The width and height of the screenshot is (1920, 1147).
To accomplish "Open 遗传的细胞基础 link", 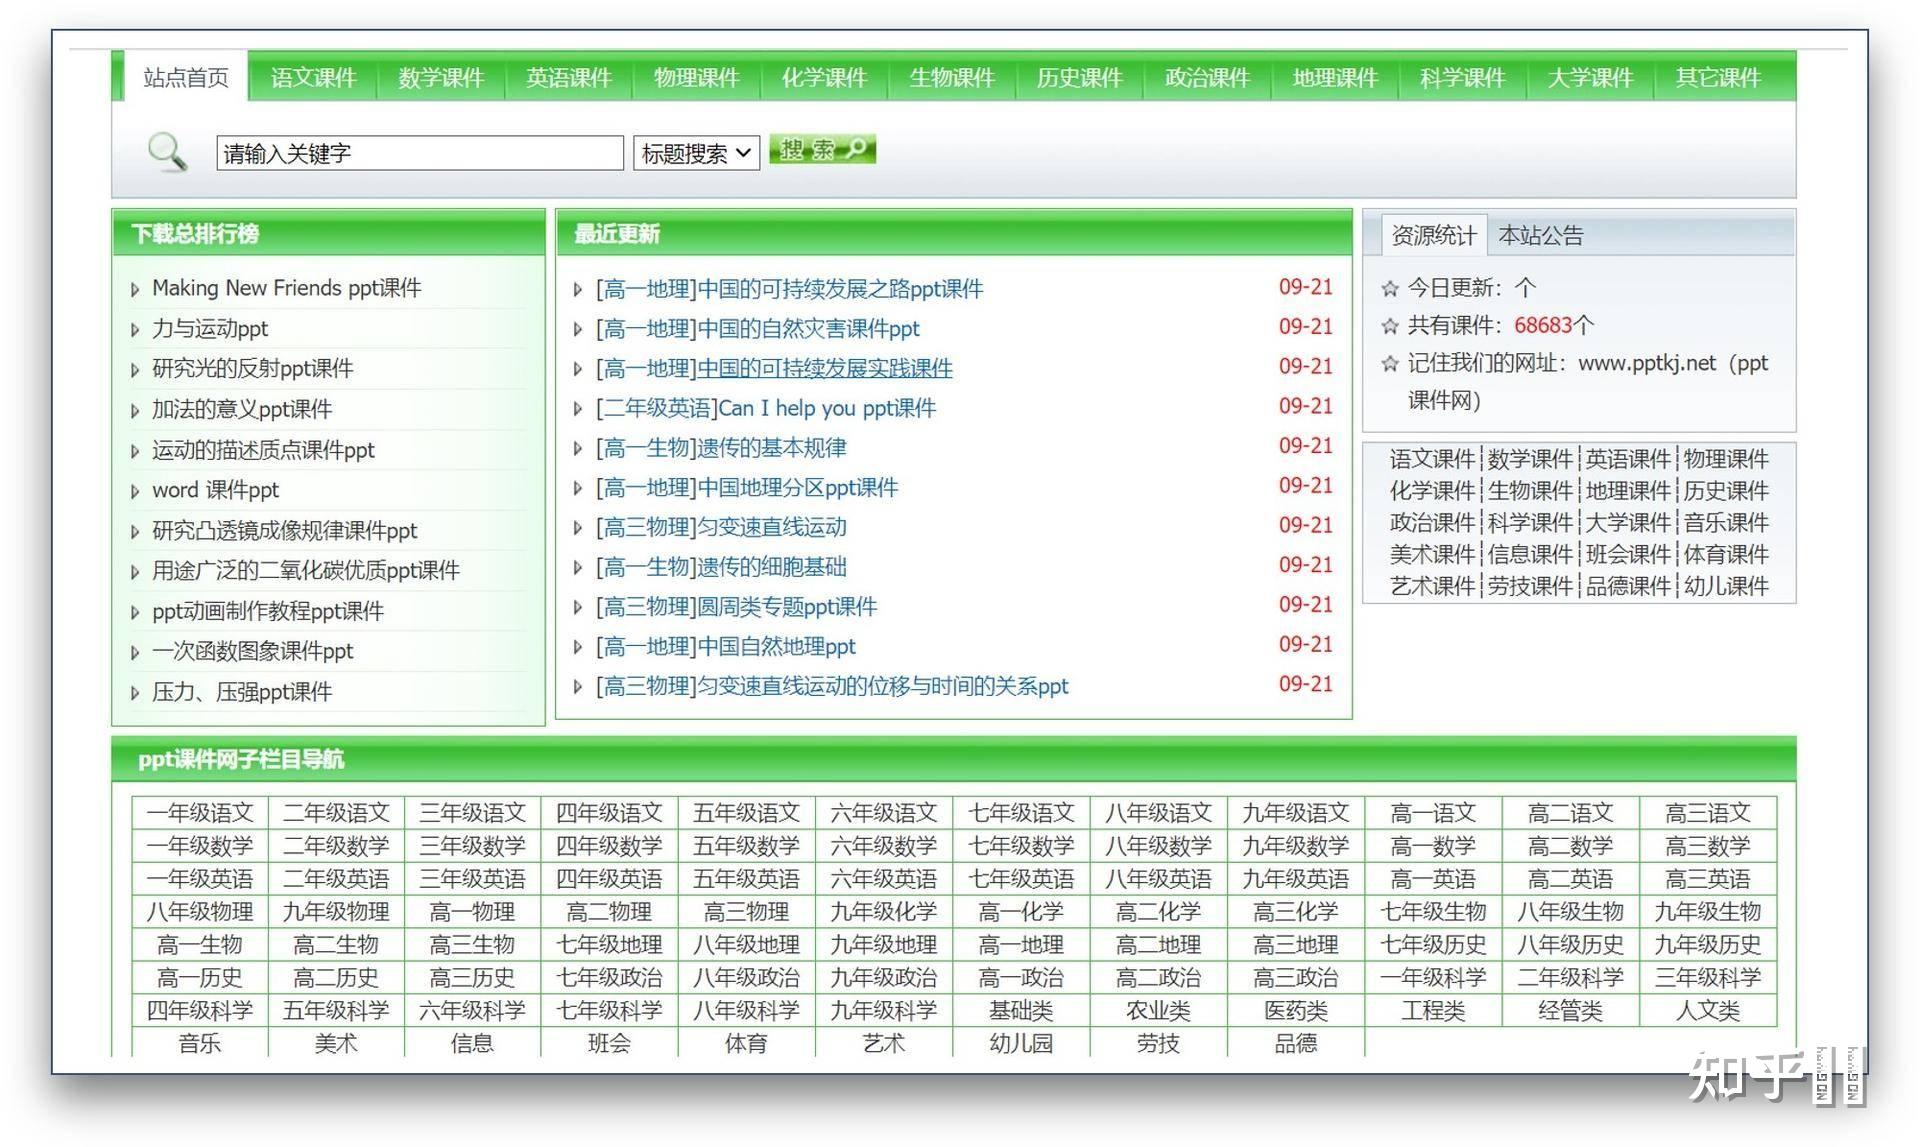I will click(771, 567).
